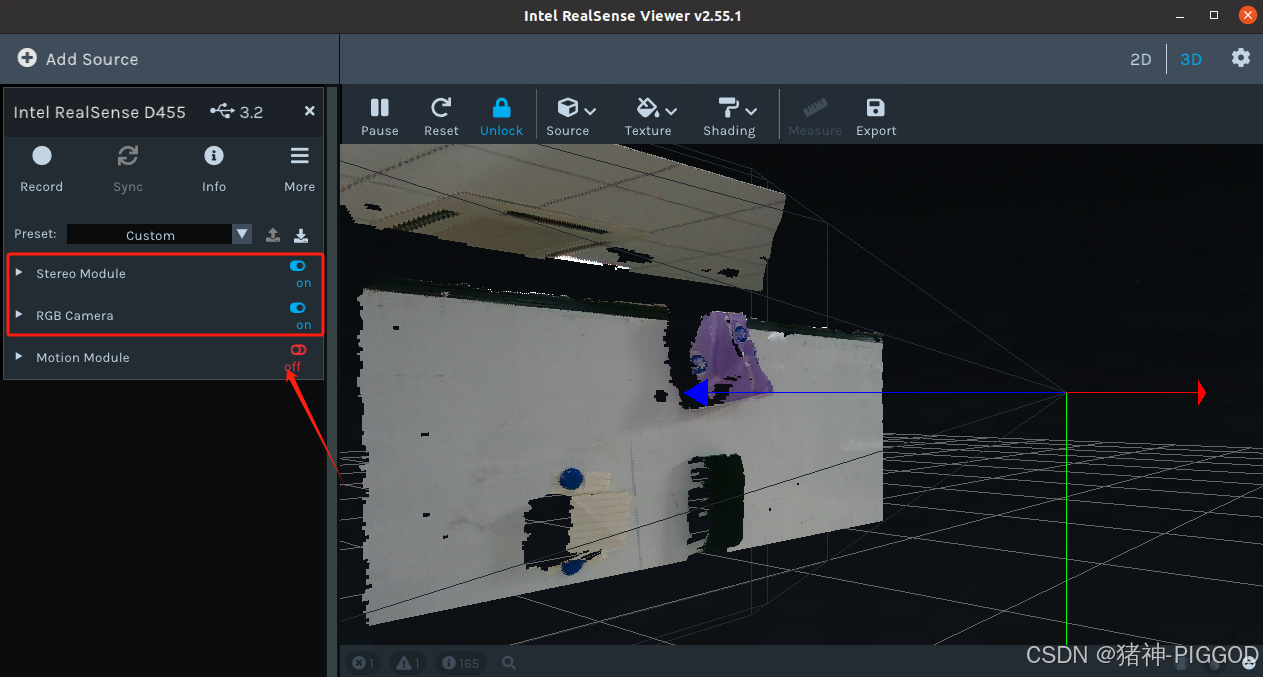
Task: Reset the 3D view
Action: pos(441,116)
